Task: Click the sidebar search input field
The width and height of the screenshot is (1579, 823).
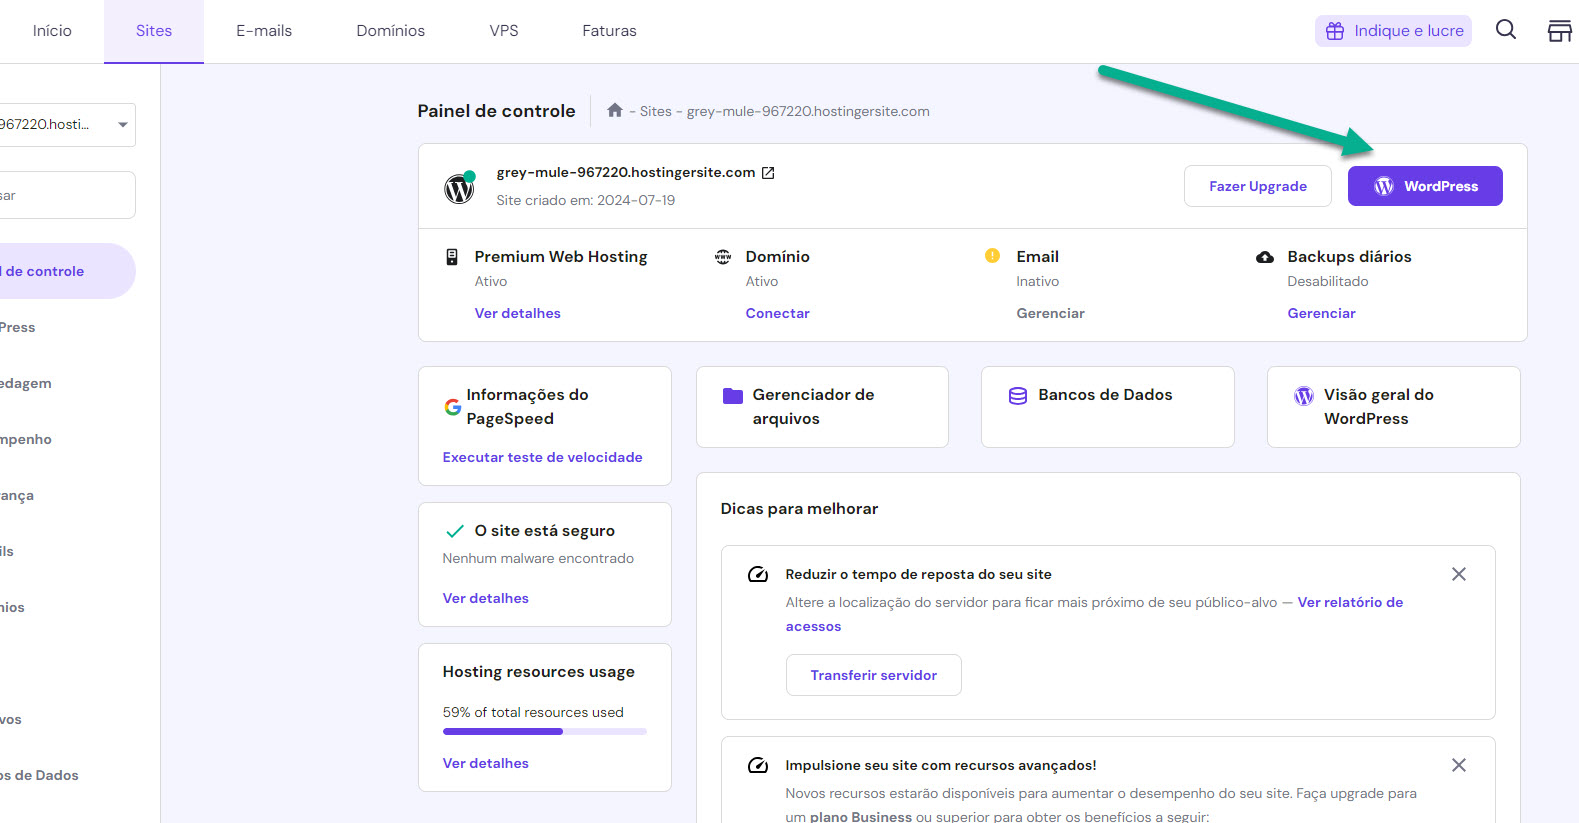Action: [66, 195]
